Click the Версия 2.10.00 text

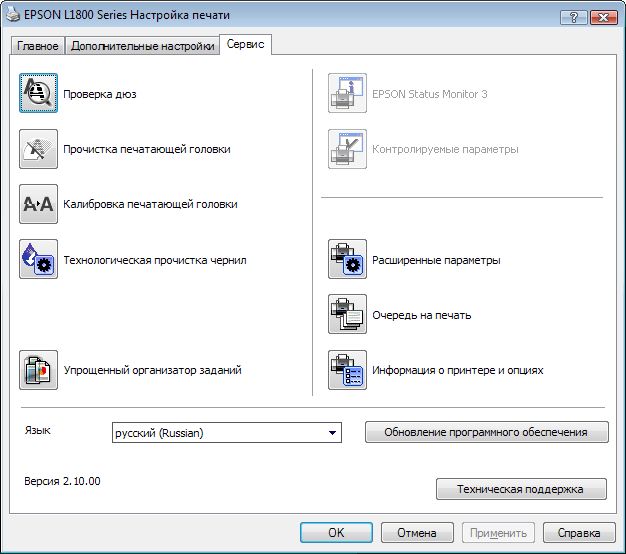[x=62, y=481]
